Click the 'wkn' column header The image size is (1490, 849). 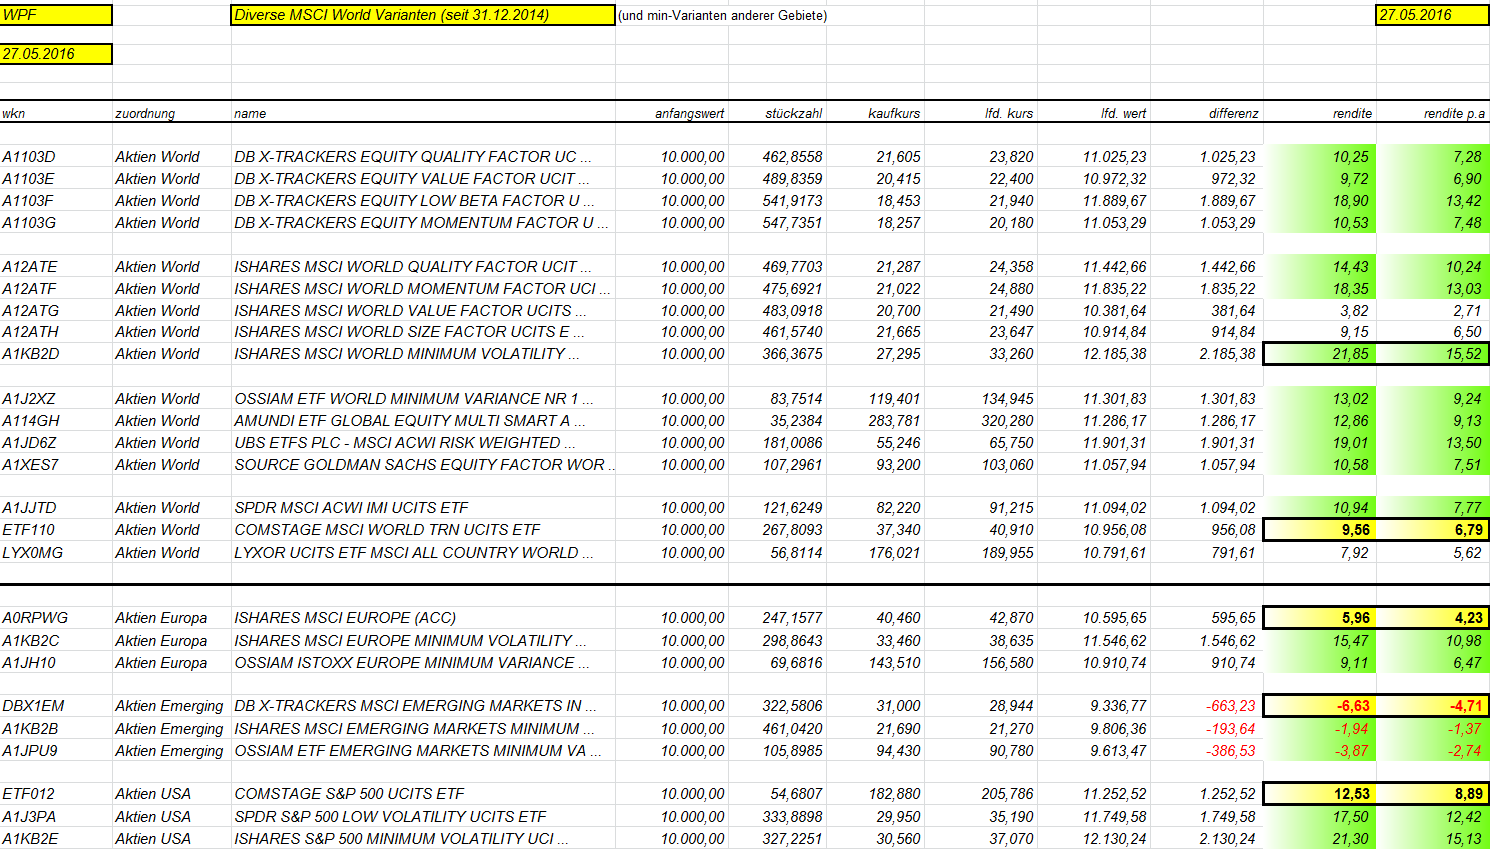pos(14,114)
